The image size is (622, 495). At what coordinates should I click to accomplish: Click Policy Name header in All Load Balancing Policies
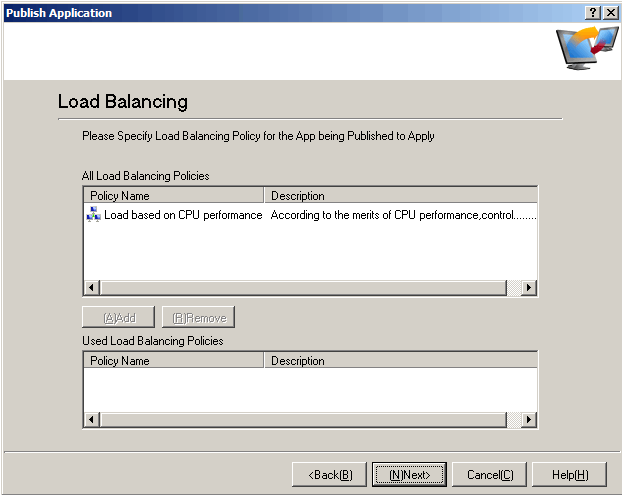point(174,195)
